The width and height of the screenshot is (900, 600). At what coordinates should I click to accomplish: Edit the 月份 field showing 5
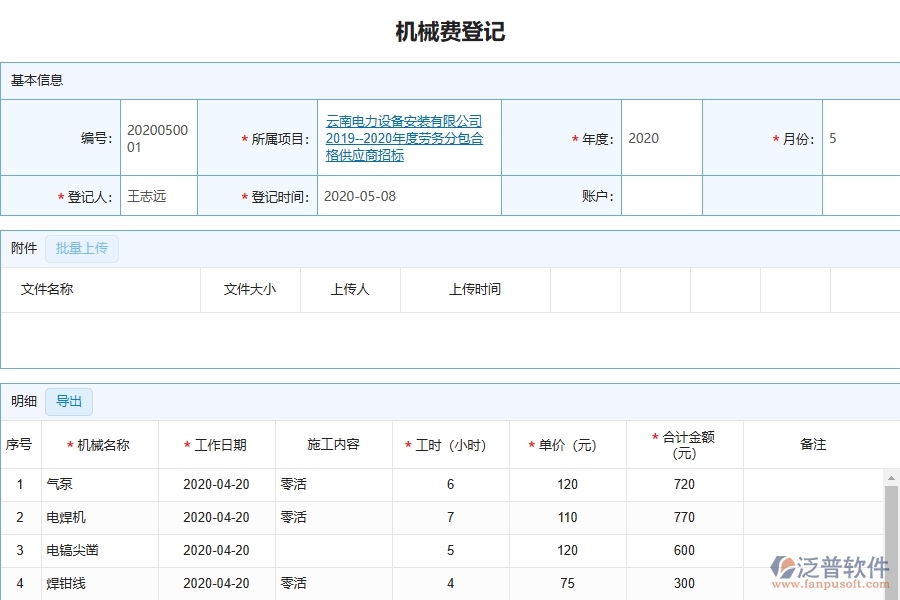point(860,138)
